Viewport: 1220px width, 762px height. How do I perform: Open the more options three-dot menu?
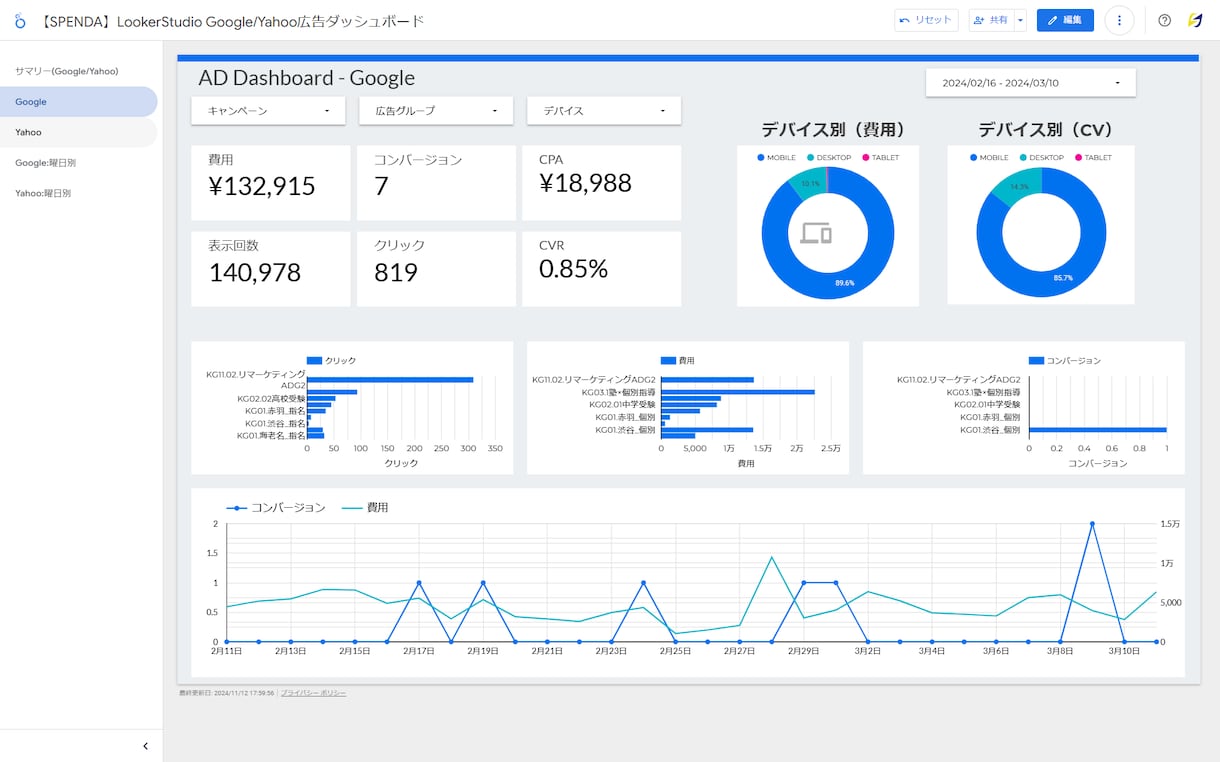pos(1119,20)
